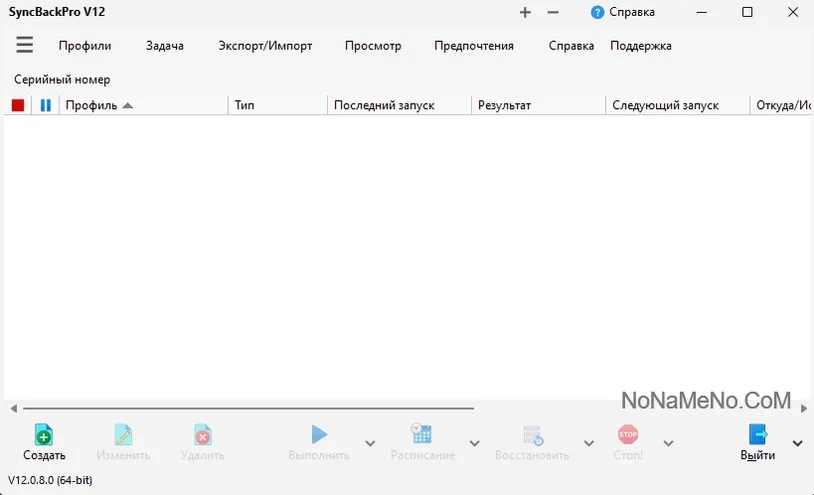814x495 pixels.
Task: Expand the dropdown arrow beside Выполнить
Action: tap(370, 444)
